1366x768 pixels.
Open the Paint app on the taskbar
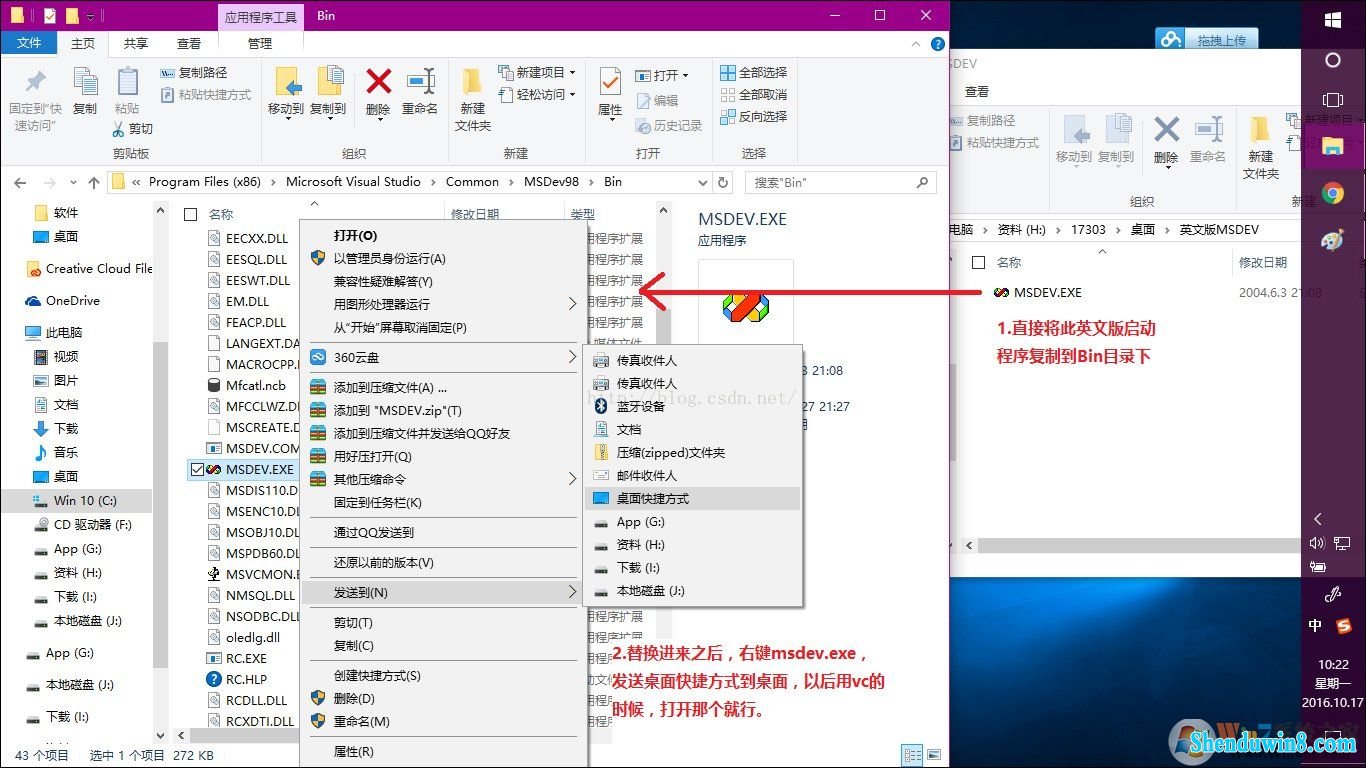(x=1332, y=241)
